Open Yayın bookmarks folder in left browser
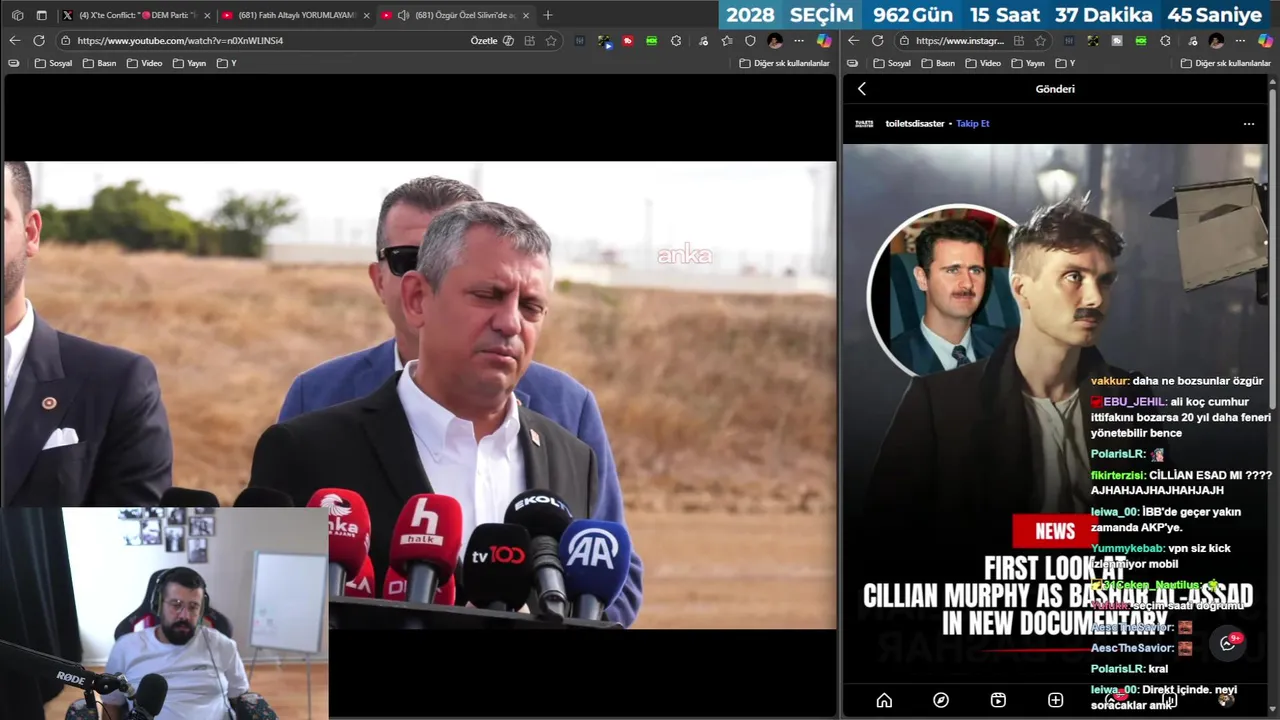This screenshot has height=720, width=1280. [189, 63]
